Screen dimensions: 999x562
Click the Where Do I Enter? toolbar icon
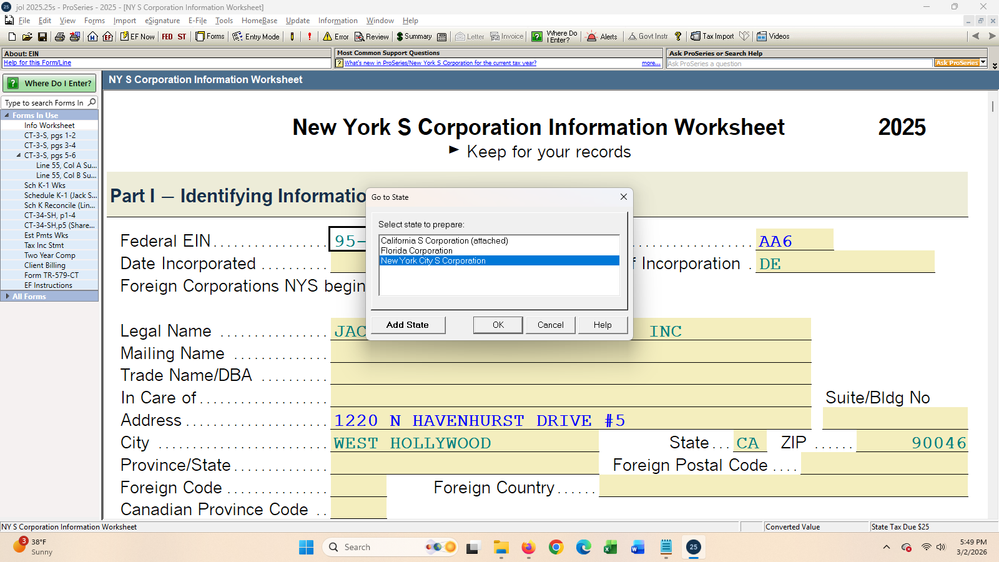point(554,36)
